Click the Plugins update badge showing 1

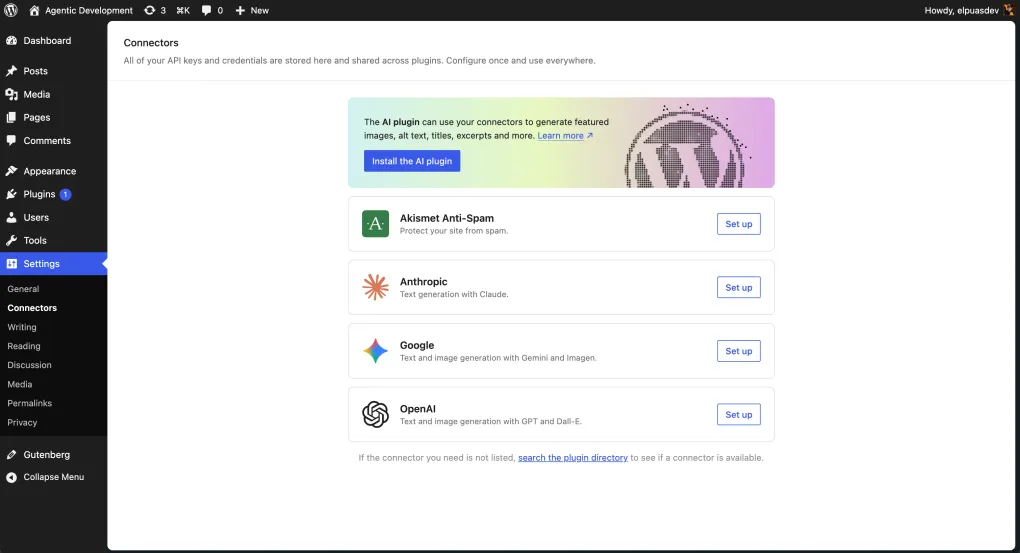(x=65, y=195)
